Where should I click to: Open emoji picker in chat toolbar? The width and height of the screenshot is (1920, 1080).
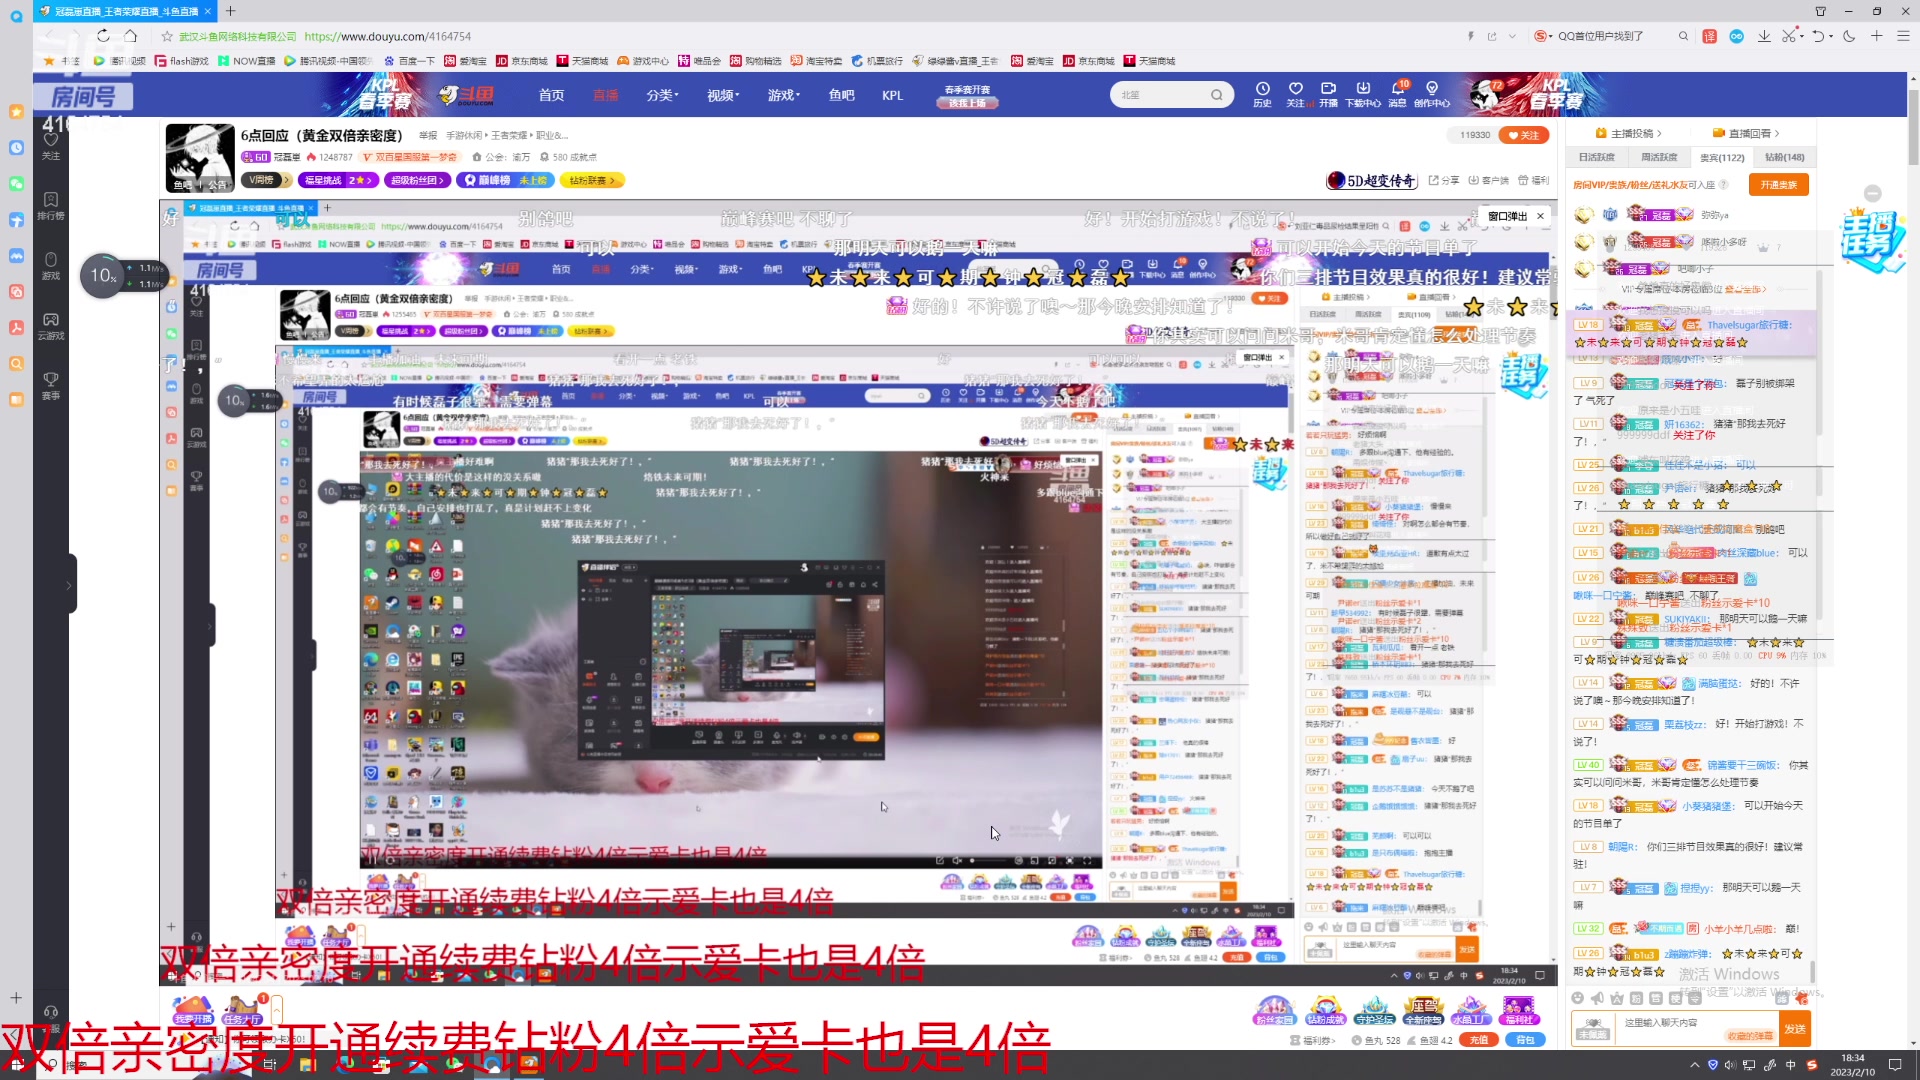tap(1577, 998)
